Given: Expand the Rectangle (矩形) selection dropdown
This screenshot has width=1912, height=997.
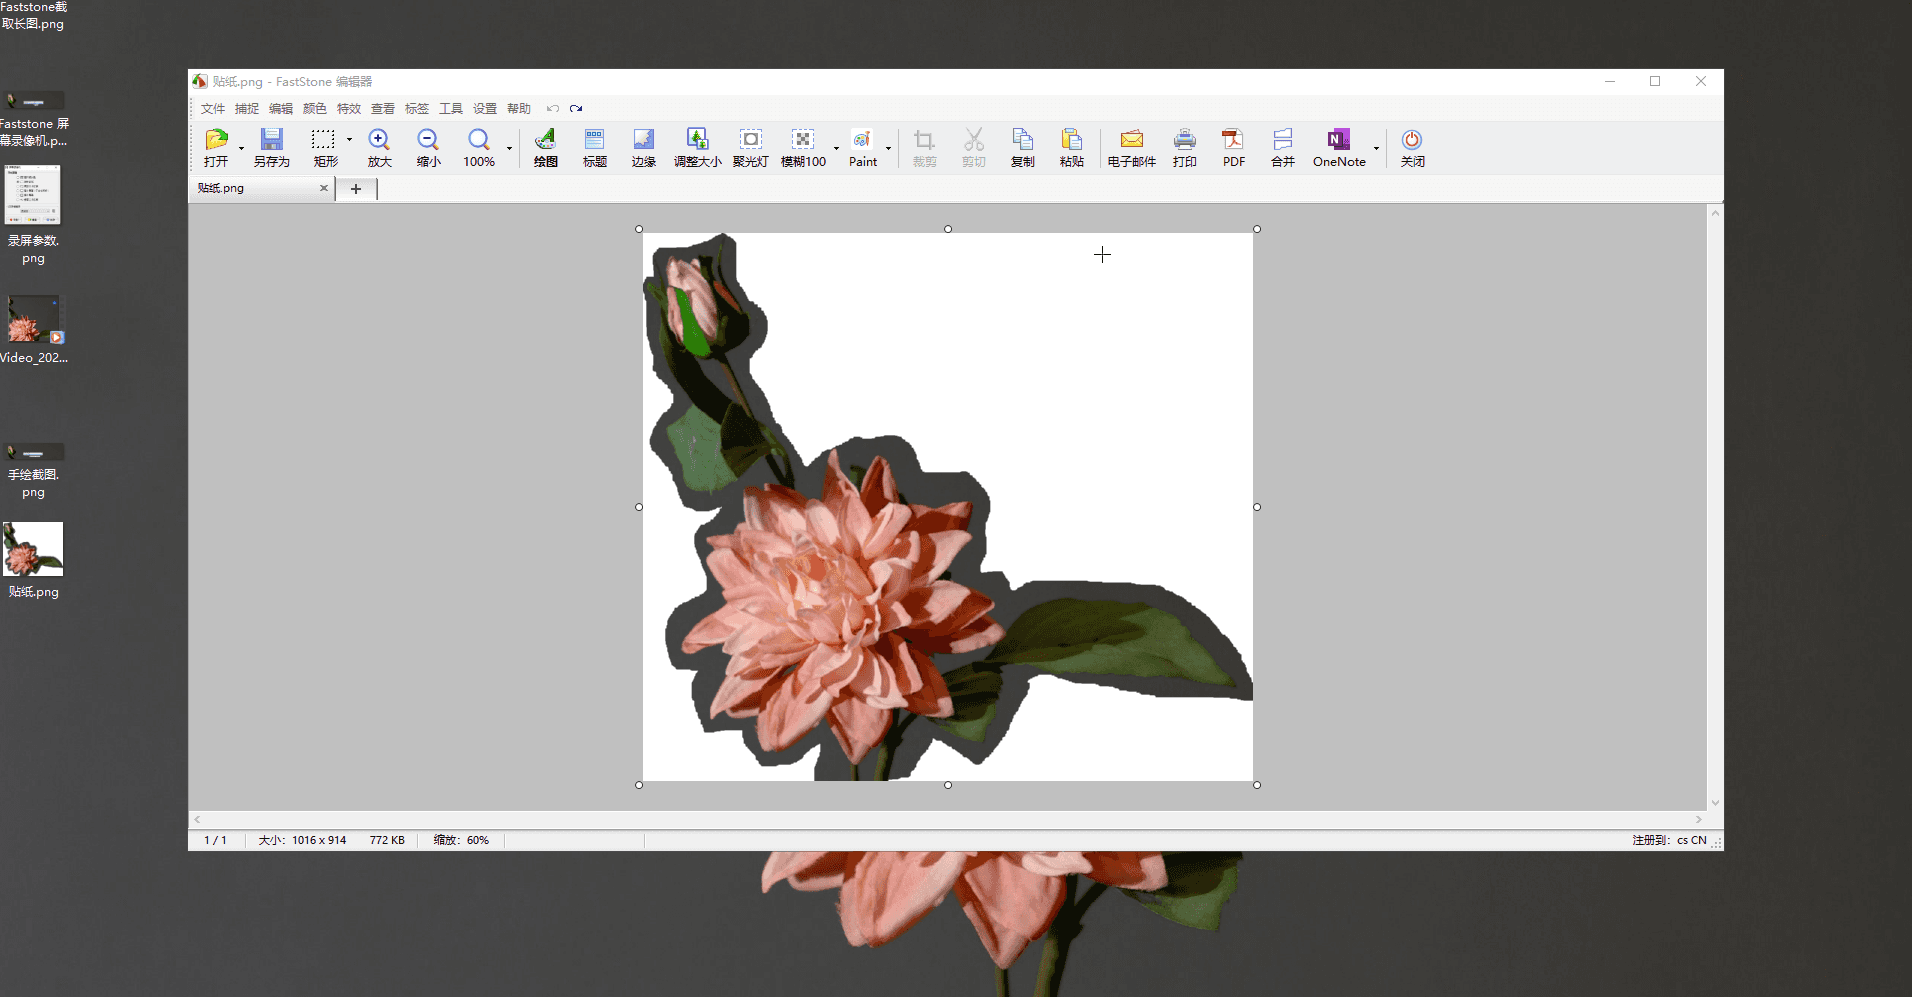Looking at the screenshot, I should pos(349,140).
